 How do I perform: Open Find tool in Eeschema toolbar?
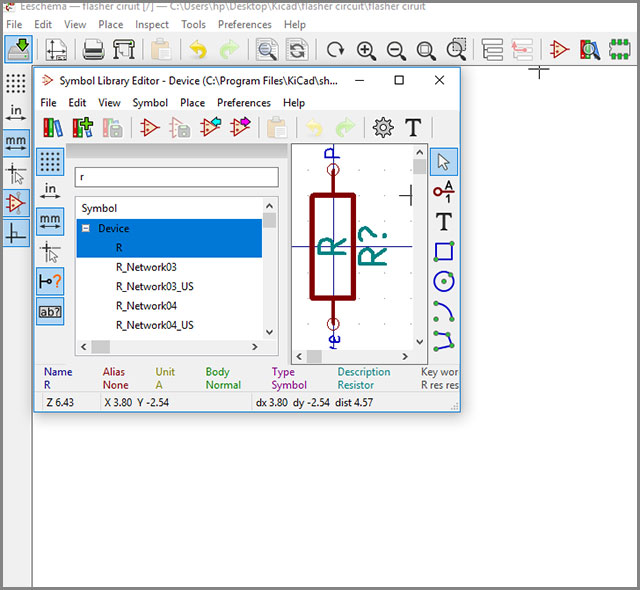[267, 49]
